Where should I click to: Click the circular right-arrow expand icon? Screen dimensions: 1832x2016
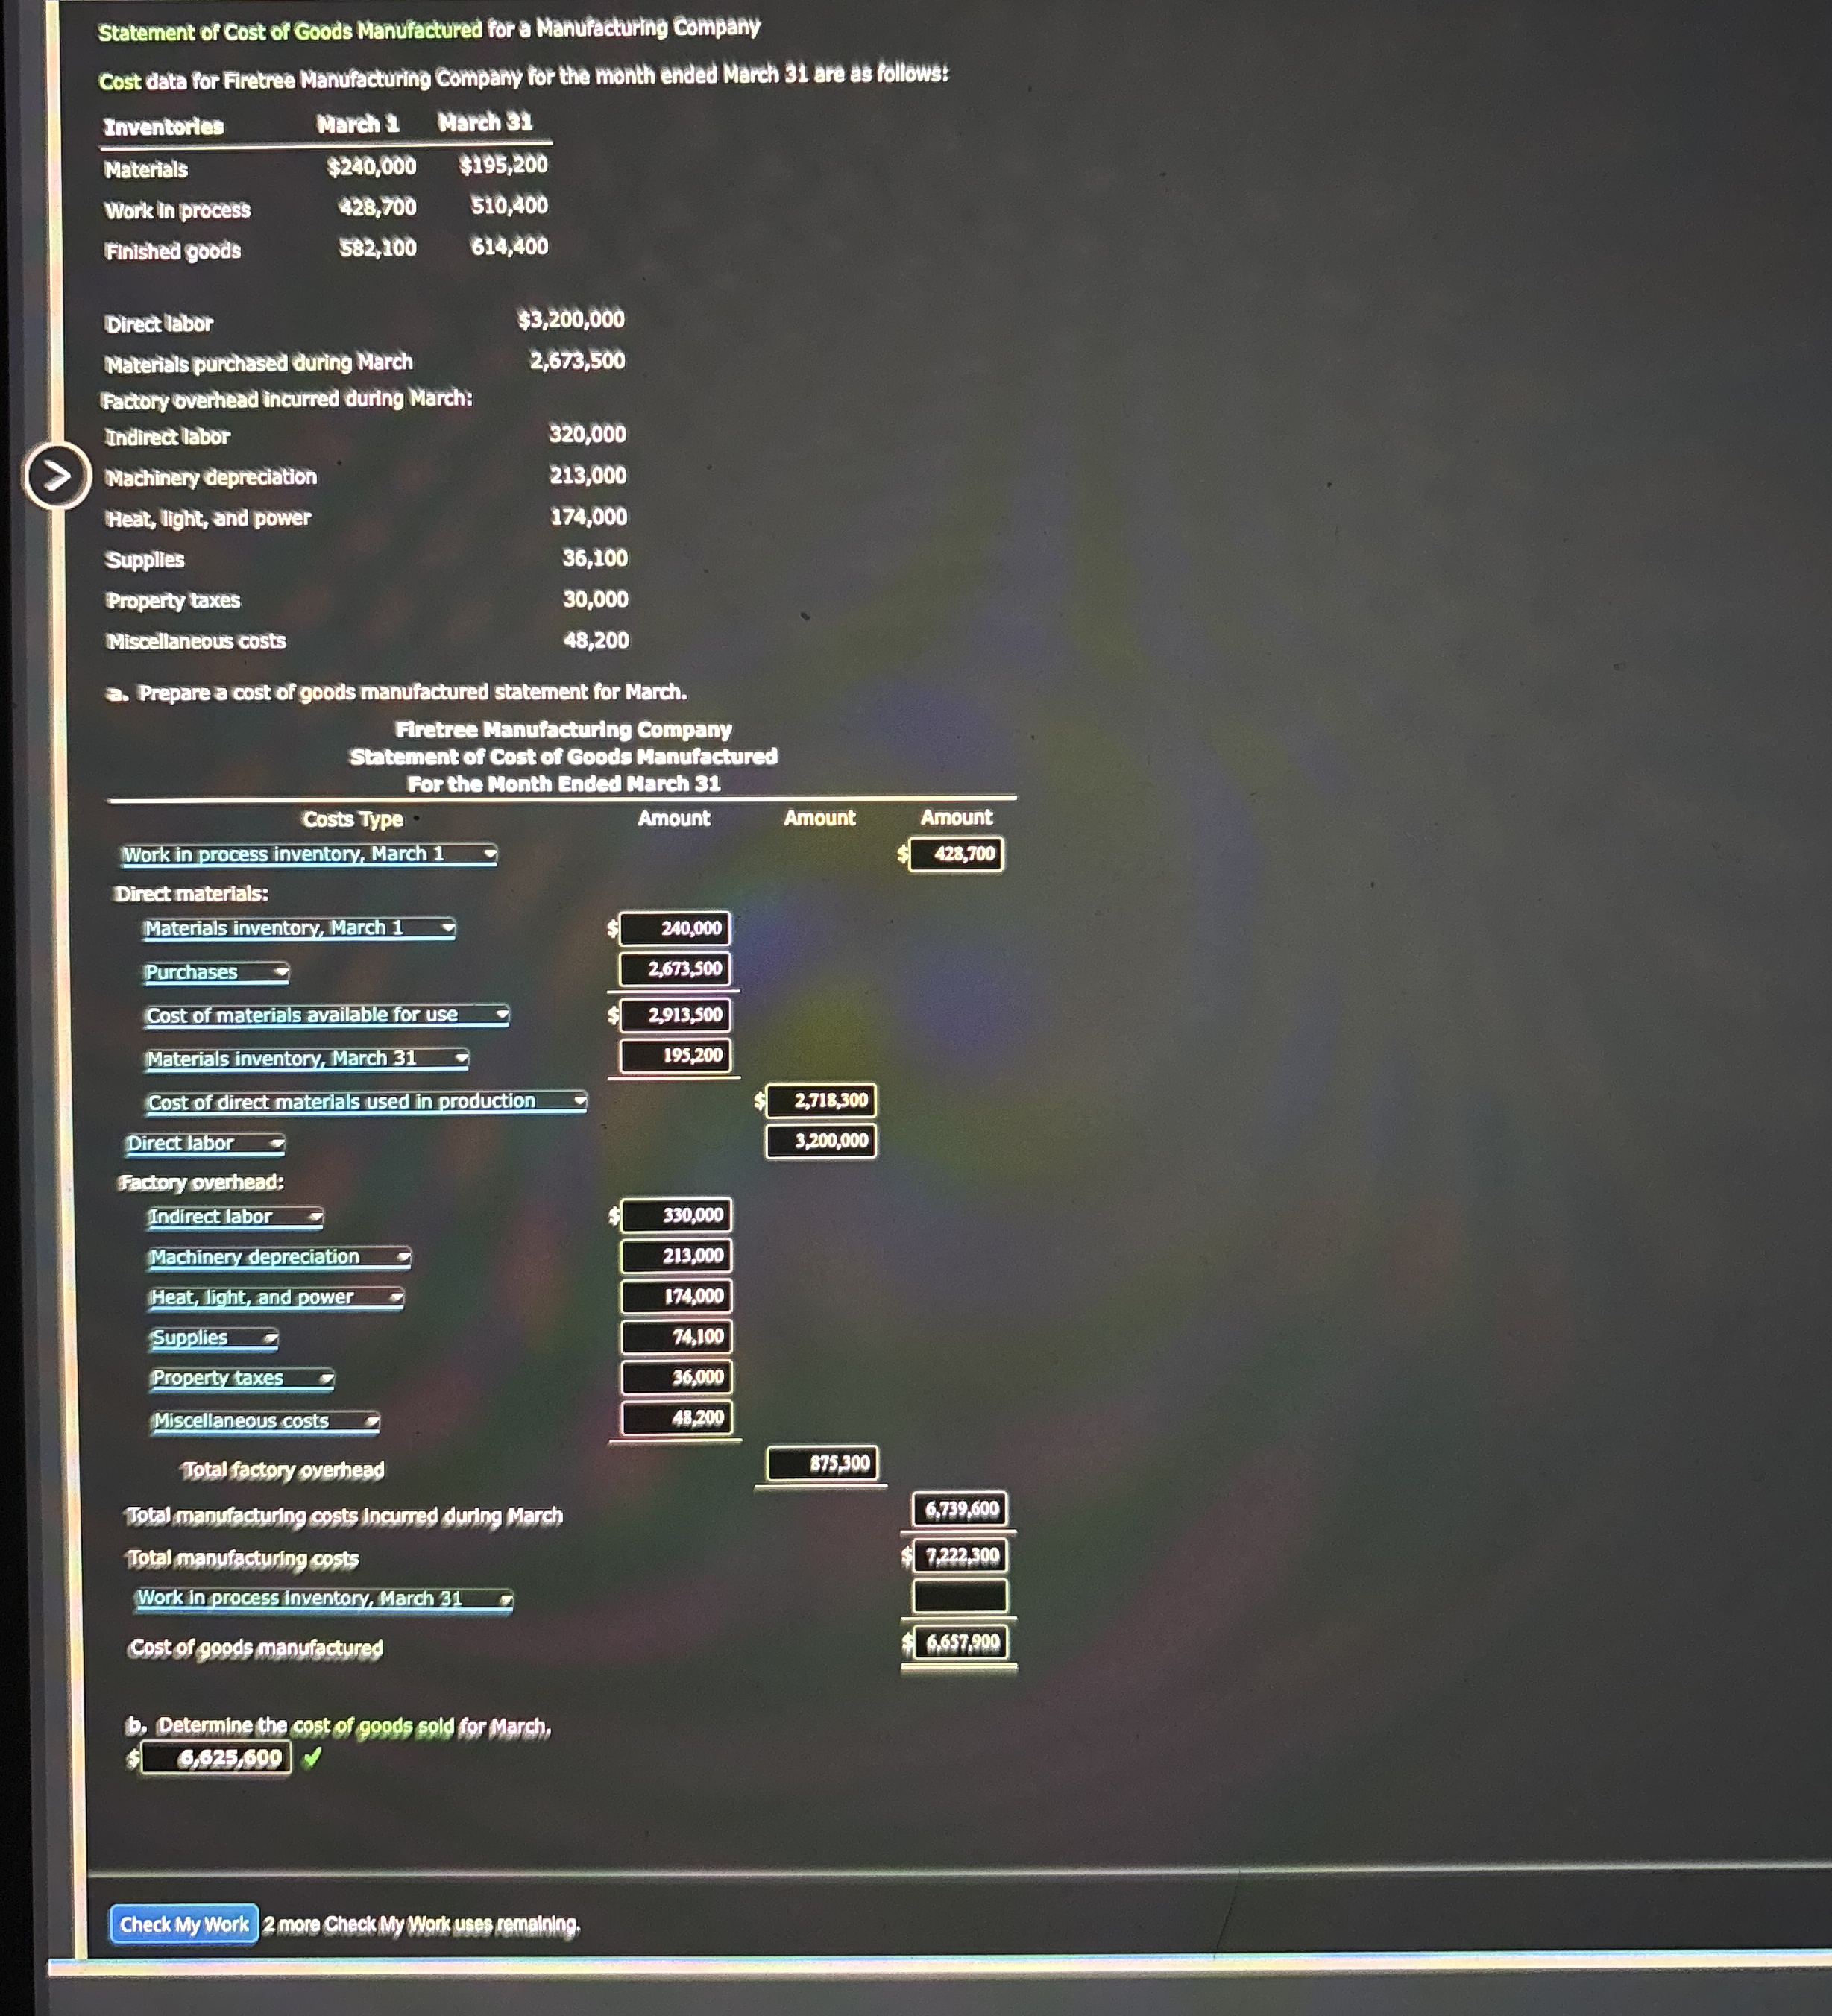[57, 475]
